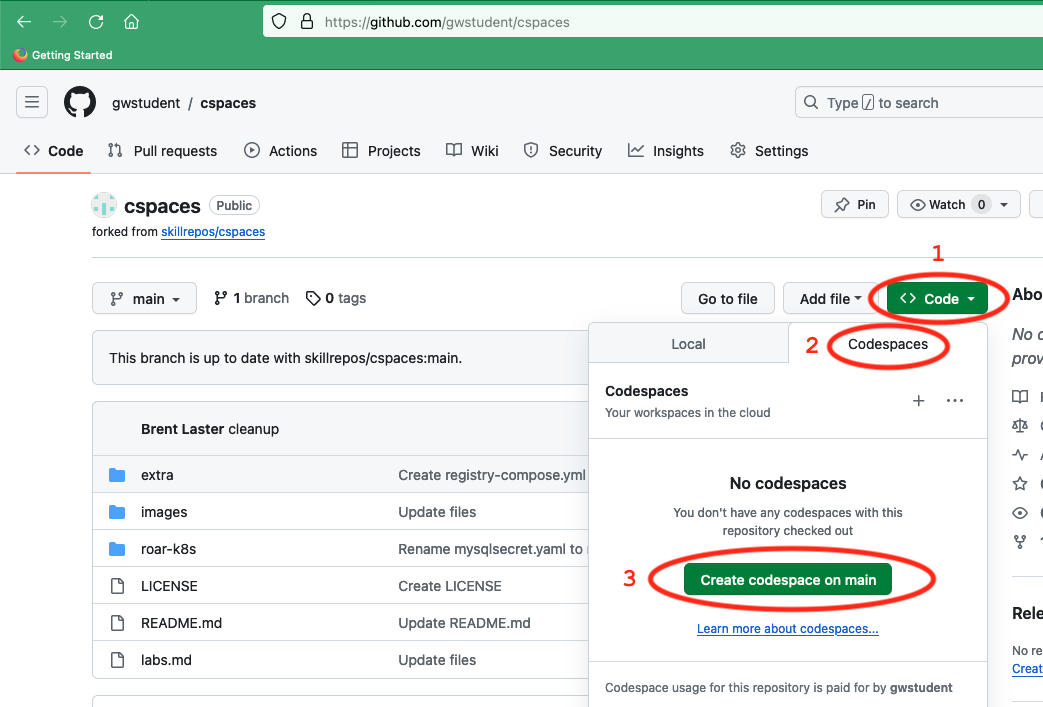Click the stars icon in About sidebar
This screenshot has height=707, width=1043.
[1020, 484]
